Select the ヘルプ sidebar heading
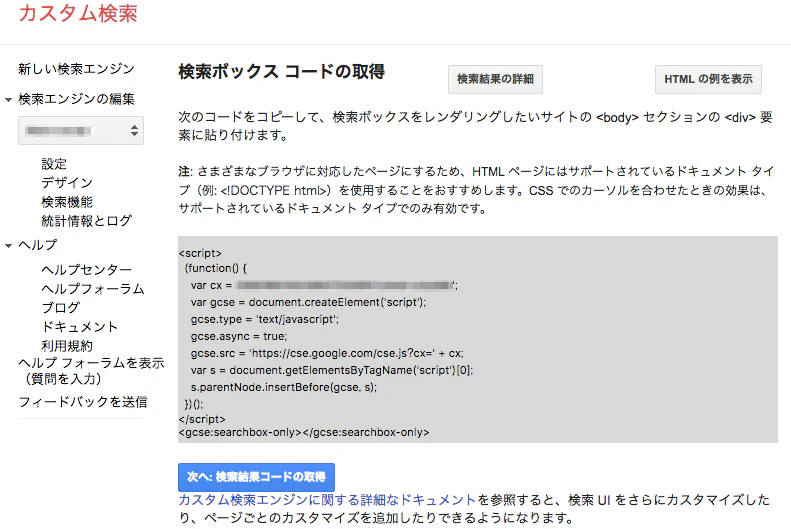This screenshot has height=529, width=791. coord(38,245)
